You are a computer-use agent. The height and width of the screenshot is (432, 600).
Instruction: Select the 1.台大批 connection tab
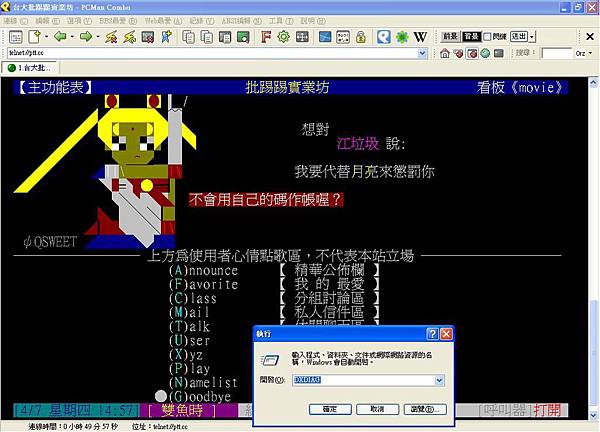point(29,68)
